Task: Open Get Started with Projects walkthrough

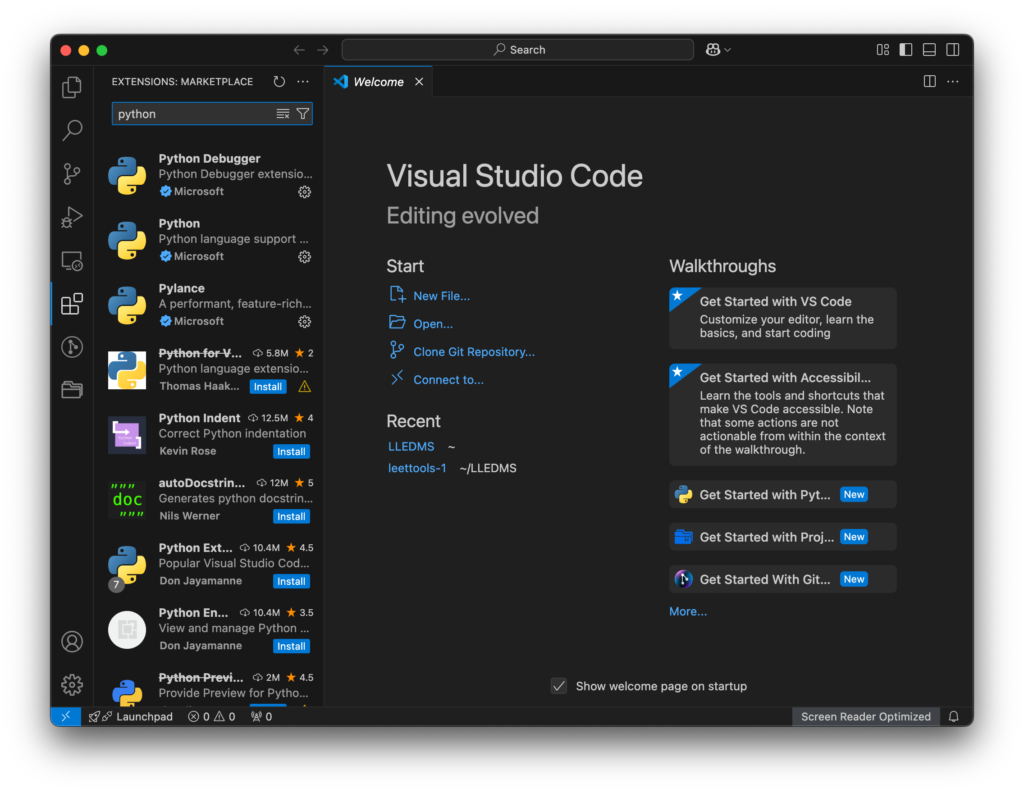Action: click(782, 537)
